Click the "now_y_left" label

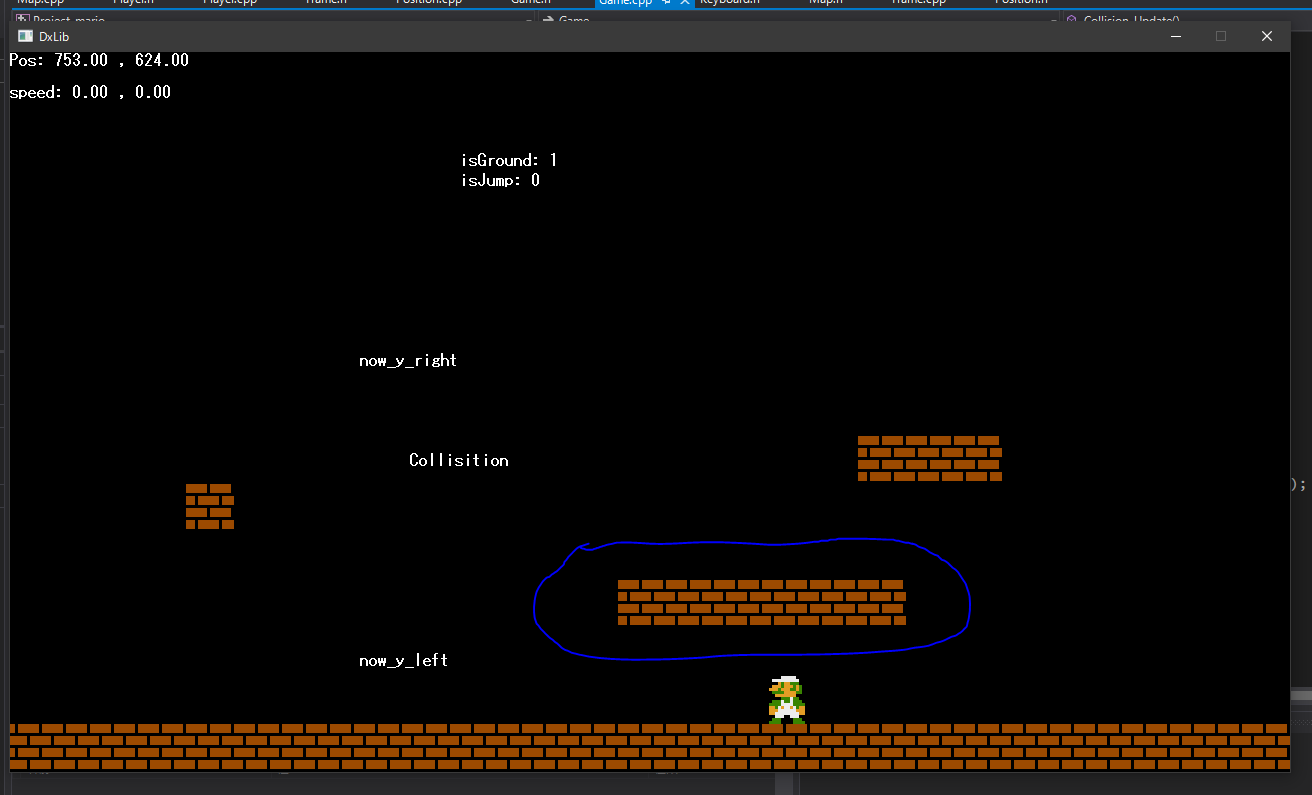pyautogui.click(x=404, y=660)
